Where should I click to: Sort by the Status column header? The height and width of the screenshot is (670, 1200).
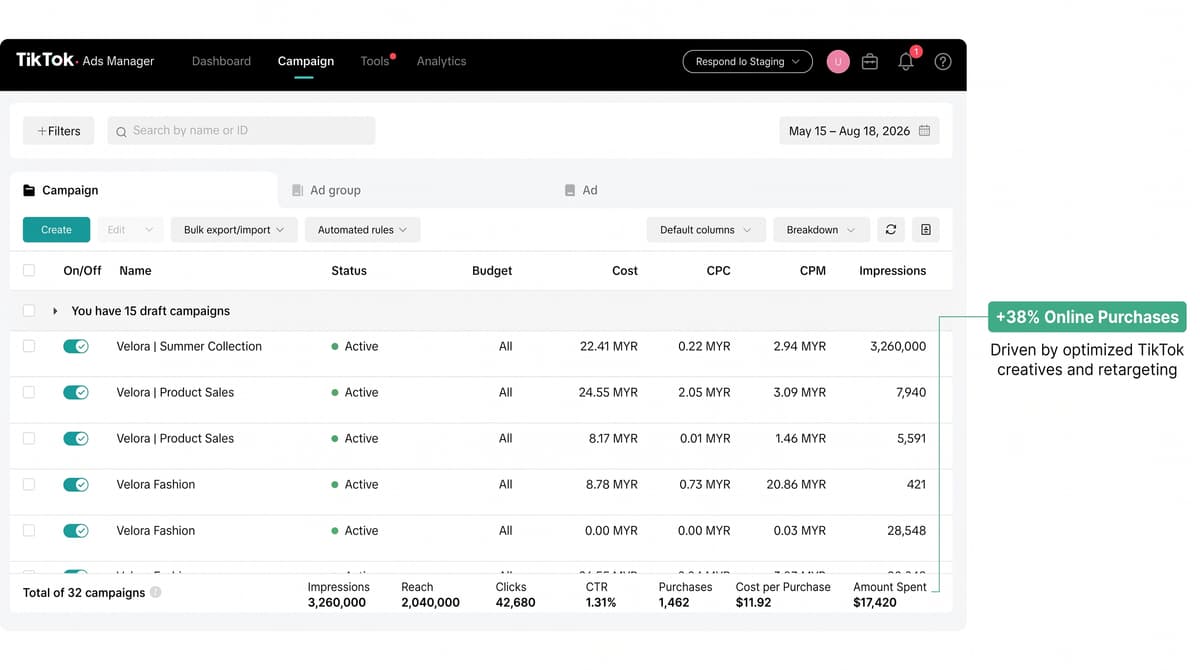click(349, 271)
